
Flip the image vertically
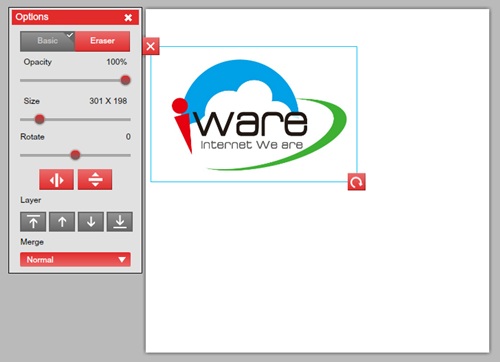(95, 180)
